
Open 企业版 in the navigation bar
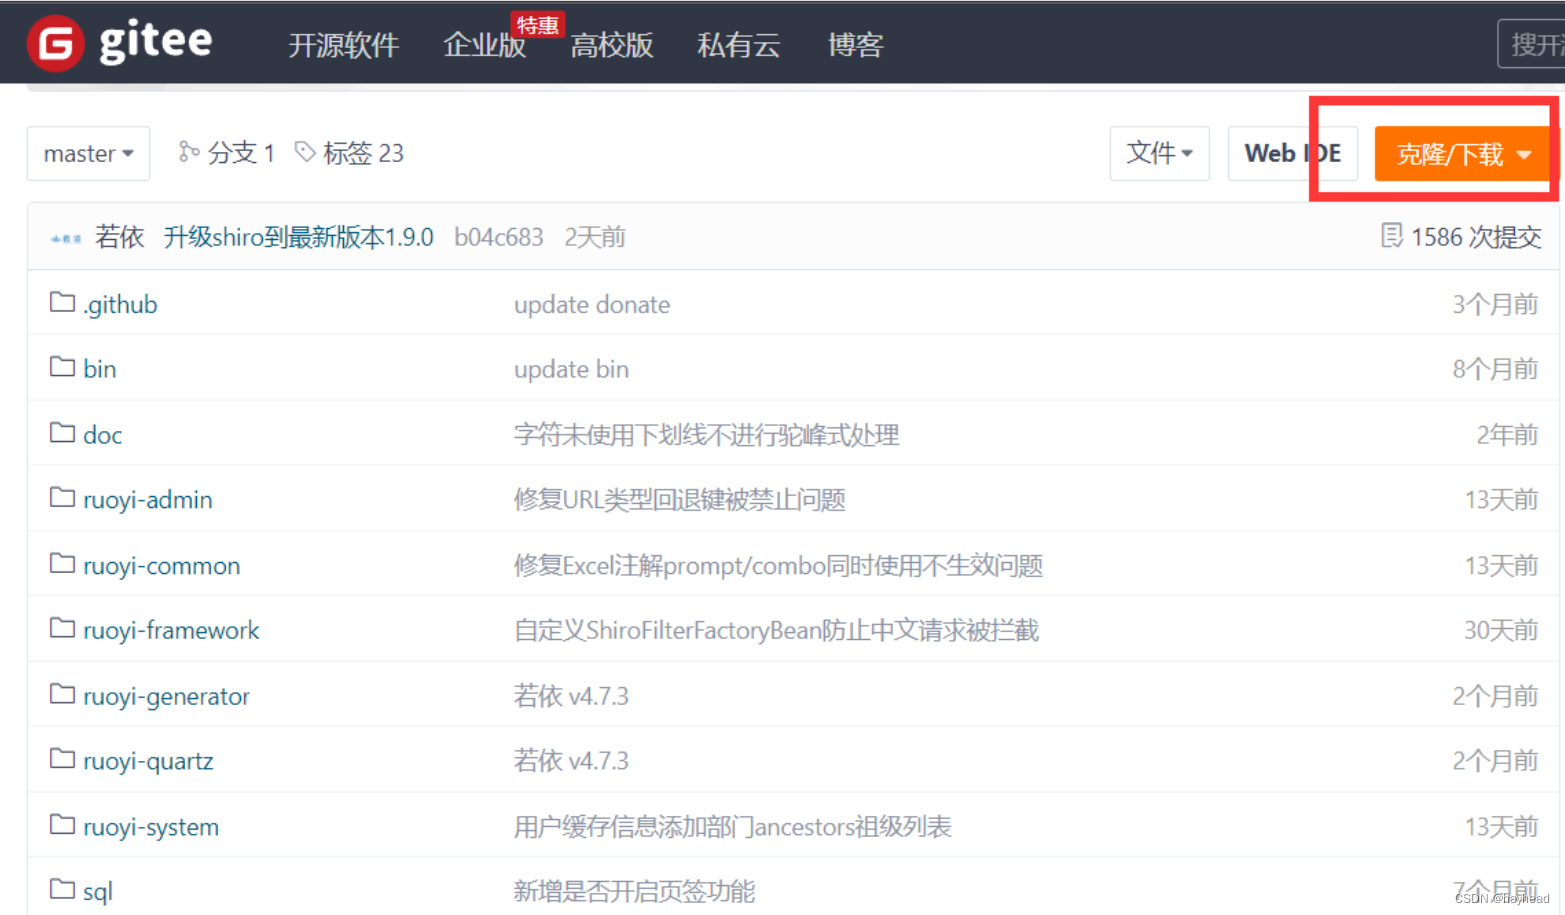(484, 45)
